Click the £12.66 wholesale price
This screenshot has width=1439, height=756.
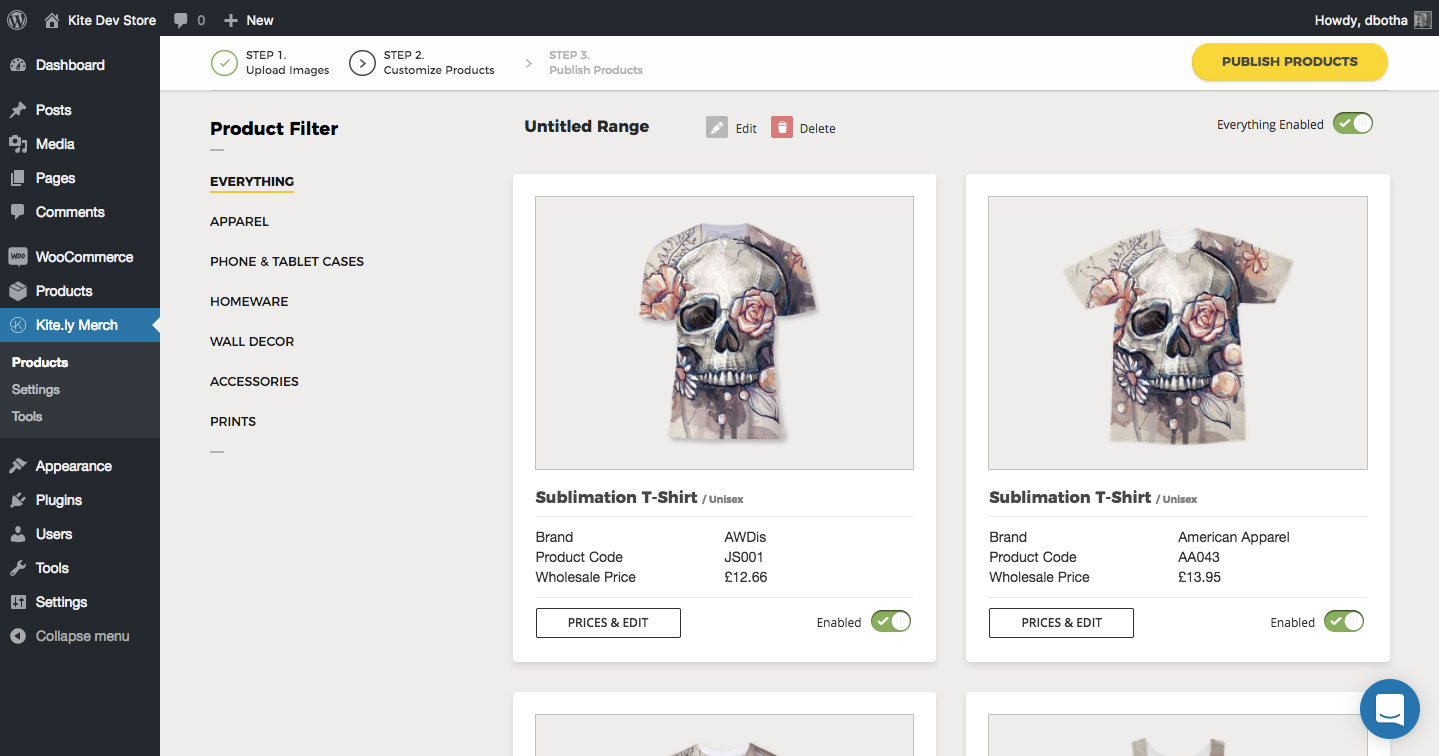[x=746, y=577]
